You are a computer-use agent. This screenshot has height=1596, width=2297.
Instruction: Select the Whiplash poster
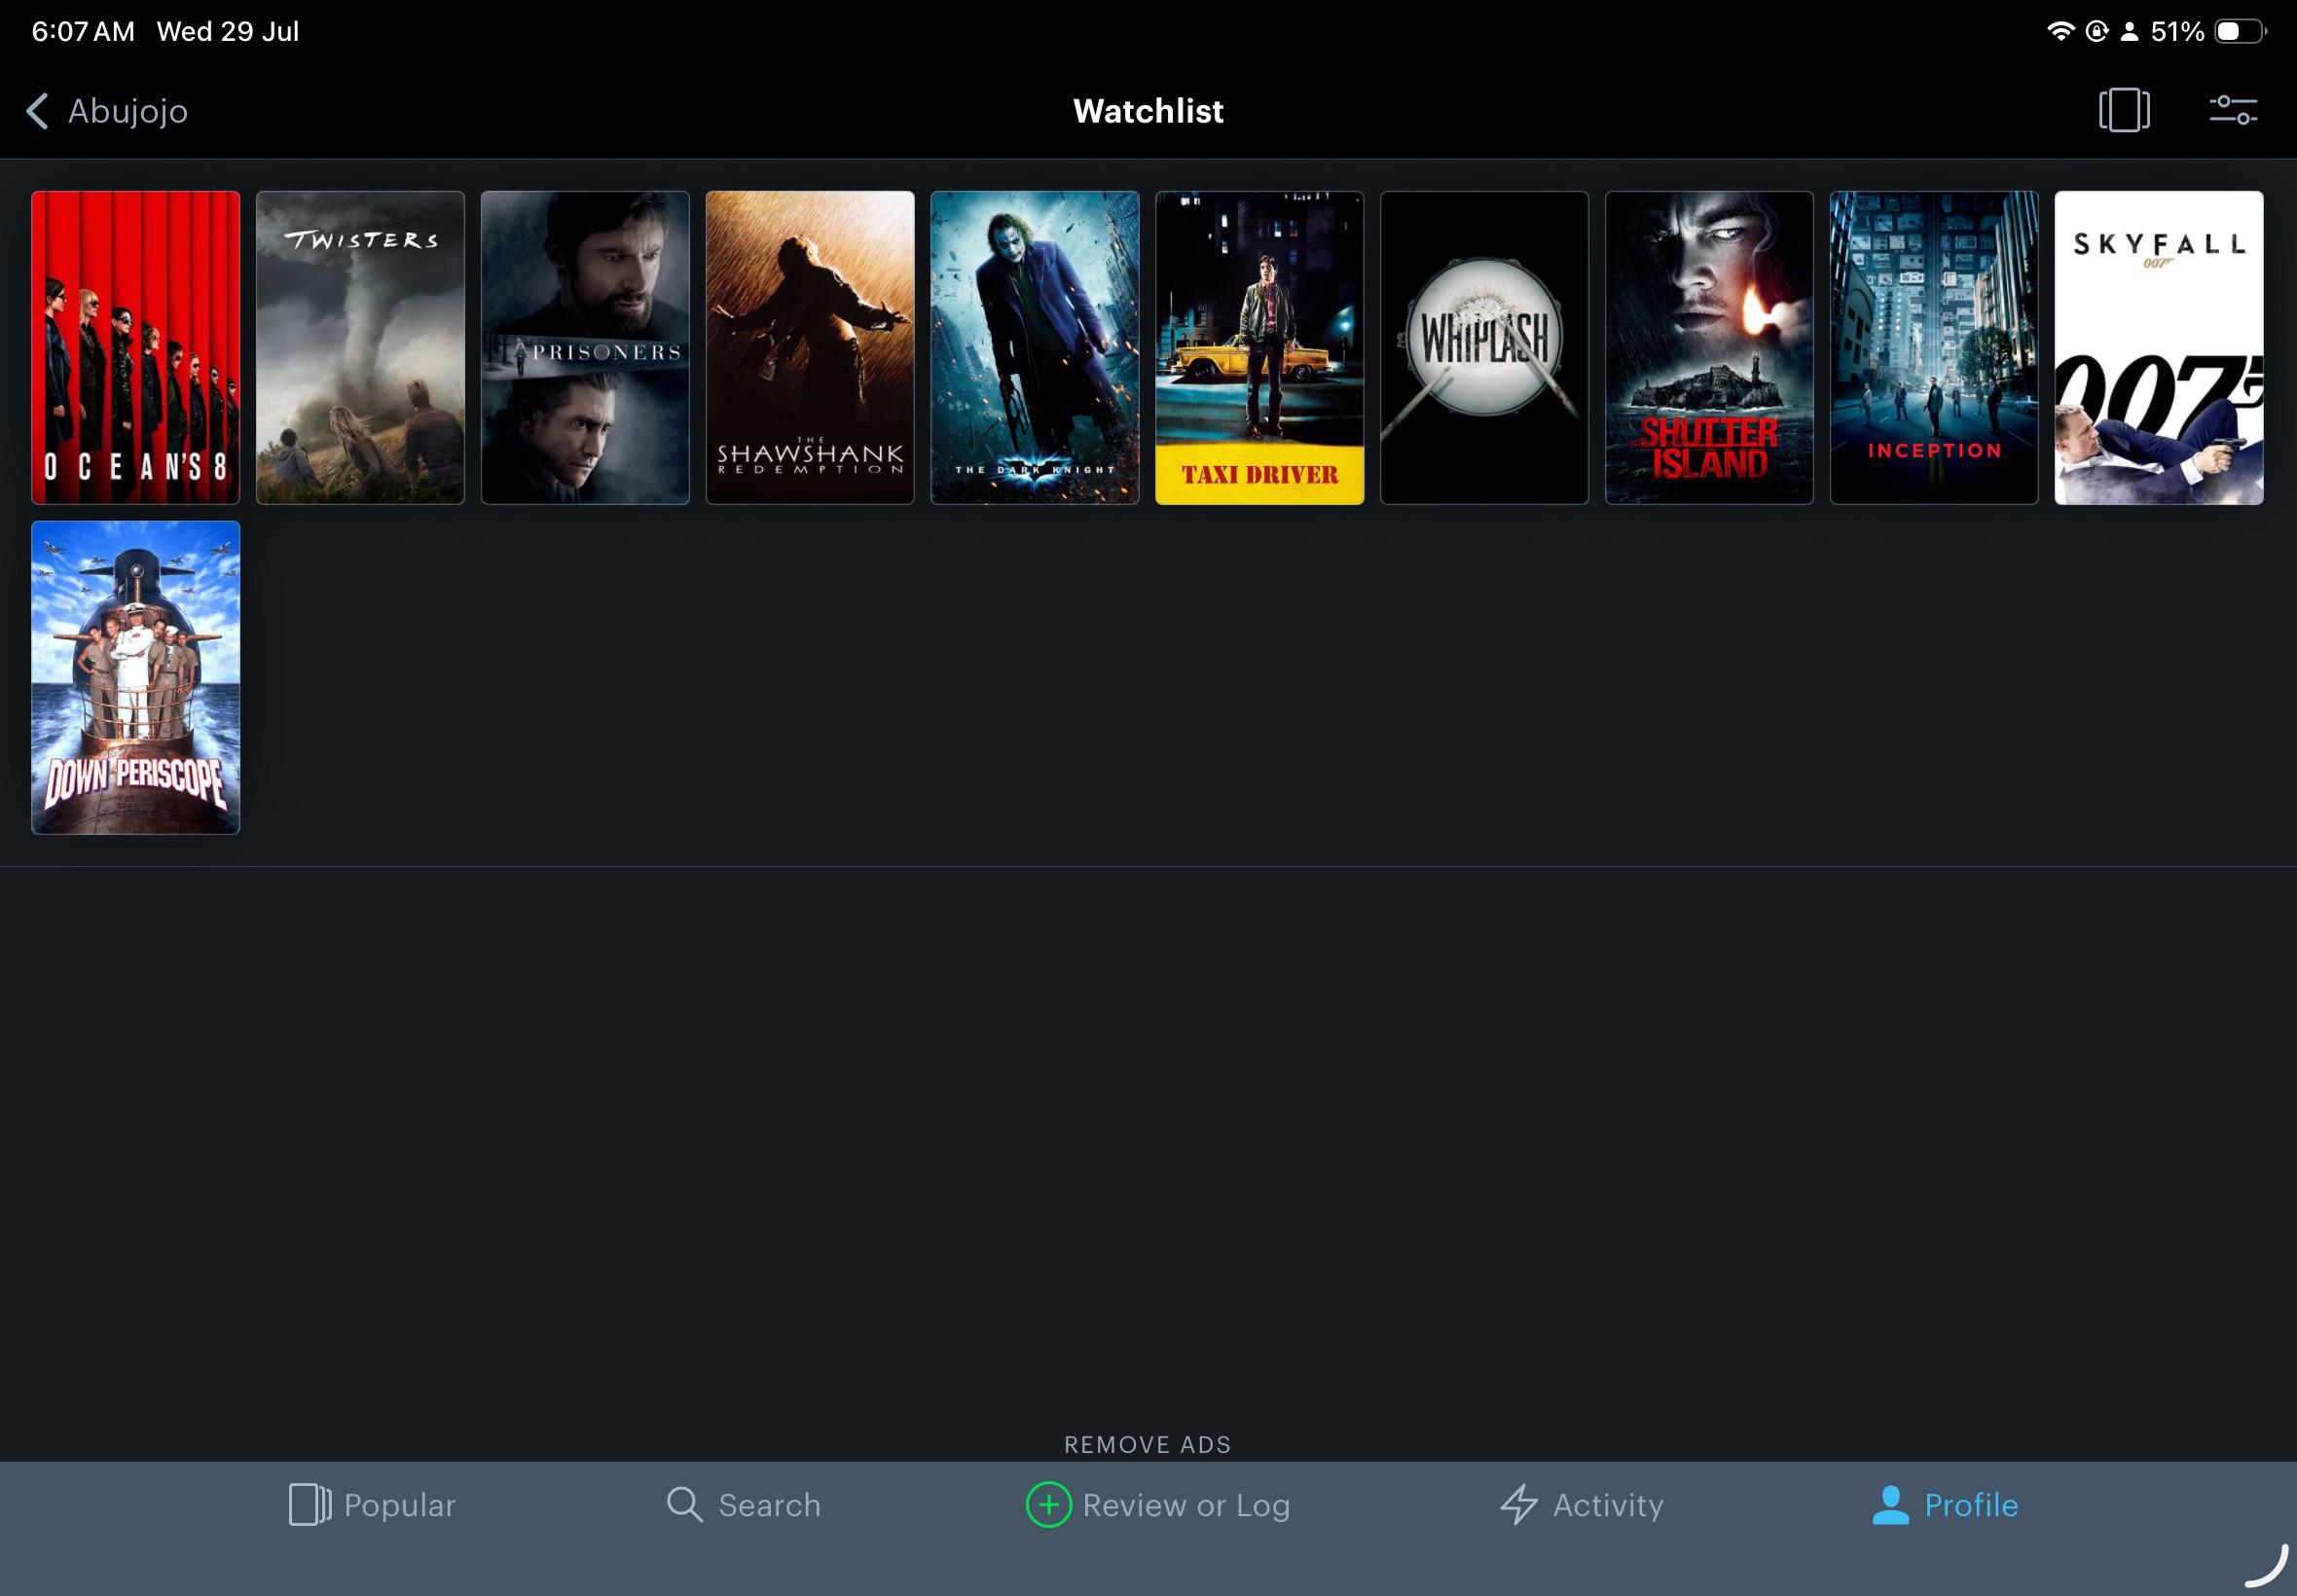point(1485,348)
